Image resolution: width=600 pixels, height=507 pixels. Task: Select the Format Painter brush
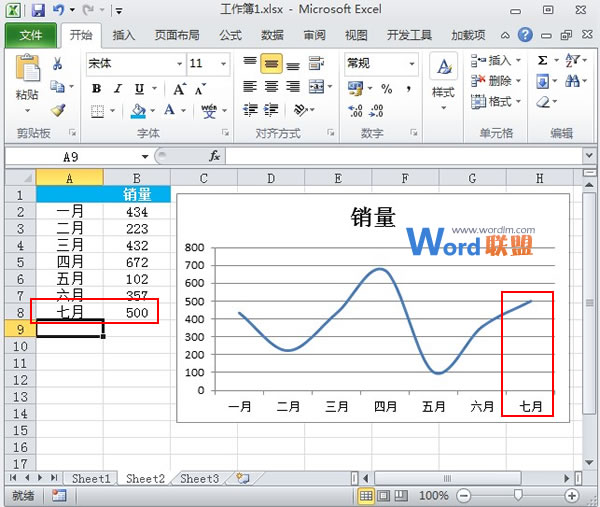(x=58, y=111)
